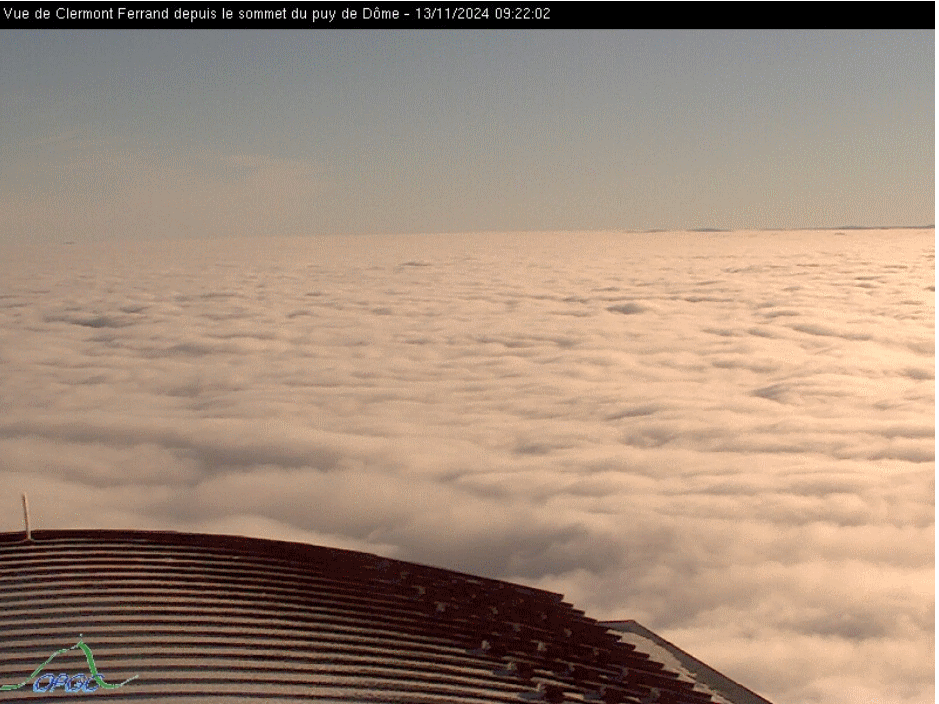The height and width of the screenshot is (704, 939).
Task: Click the date 13/11/2024 in caption
Action: (453, 14)
